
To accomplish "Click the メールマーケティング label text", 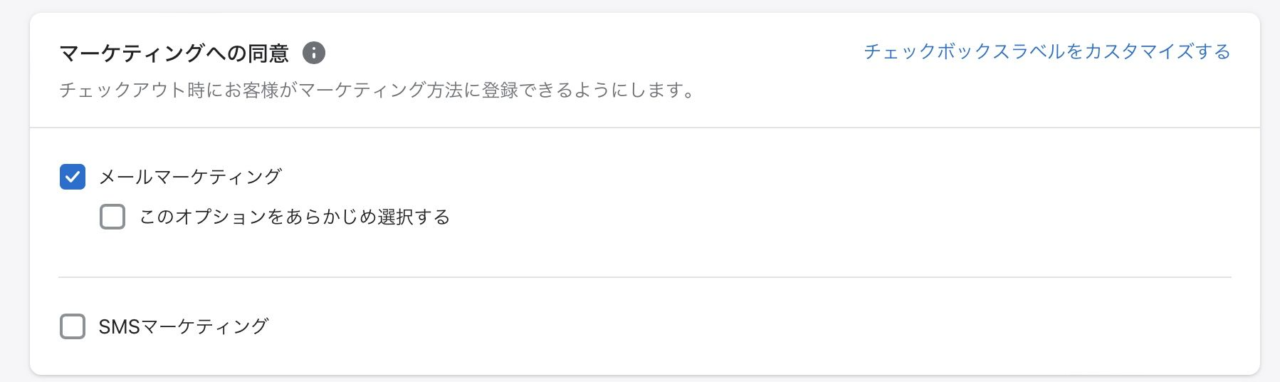I will pos(190,177).
